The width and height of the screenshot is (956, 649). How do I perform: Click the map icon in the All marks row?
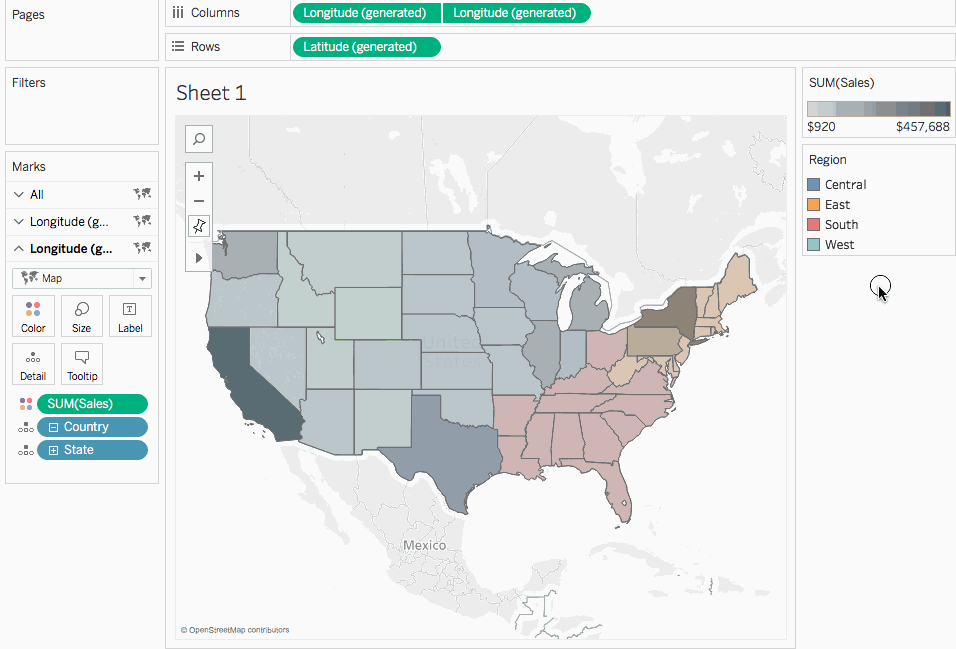pos(142,194)
